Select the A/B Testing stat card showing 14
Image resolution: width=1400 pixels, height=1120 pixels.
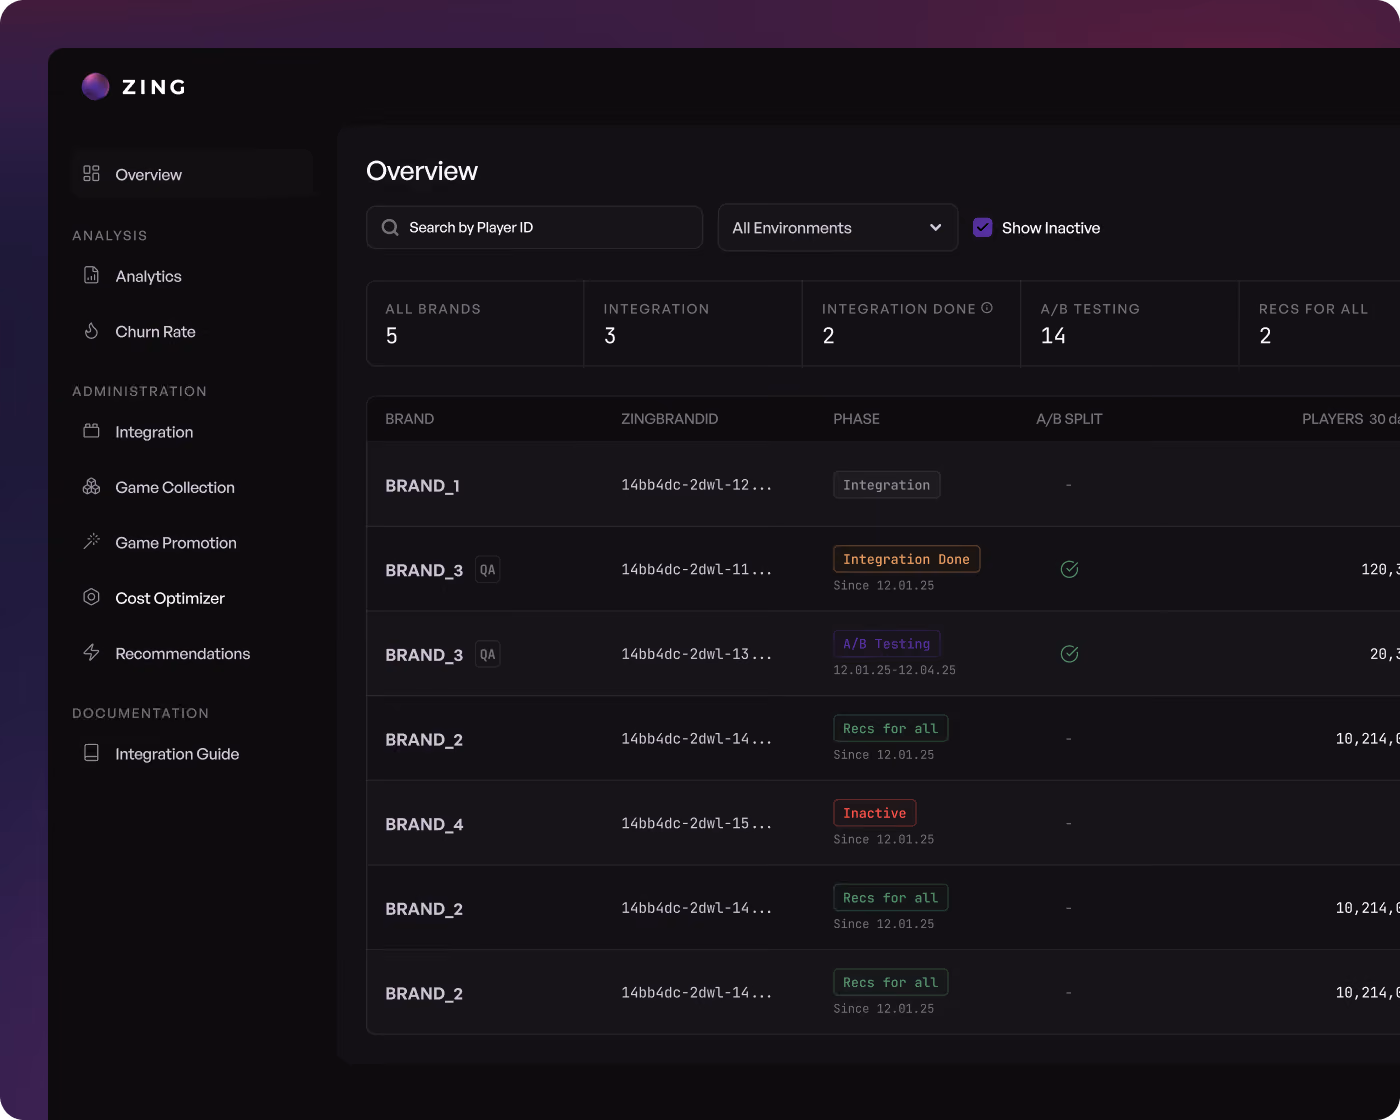point(1129,323)
